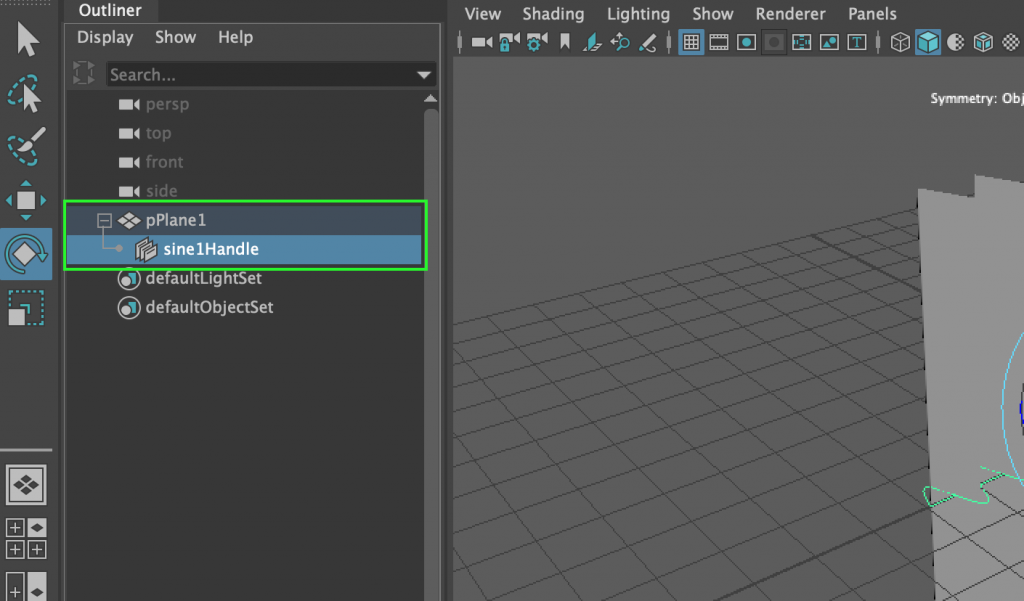Toggle the Gate Mask icon
Viewport: 1024px width, 601px height.
(x=774, y=42)
